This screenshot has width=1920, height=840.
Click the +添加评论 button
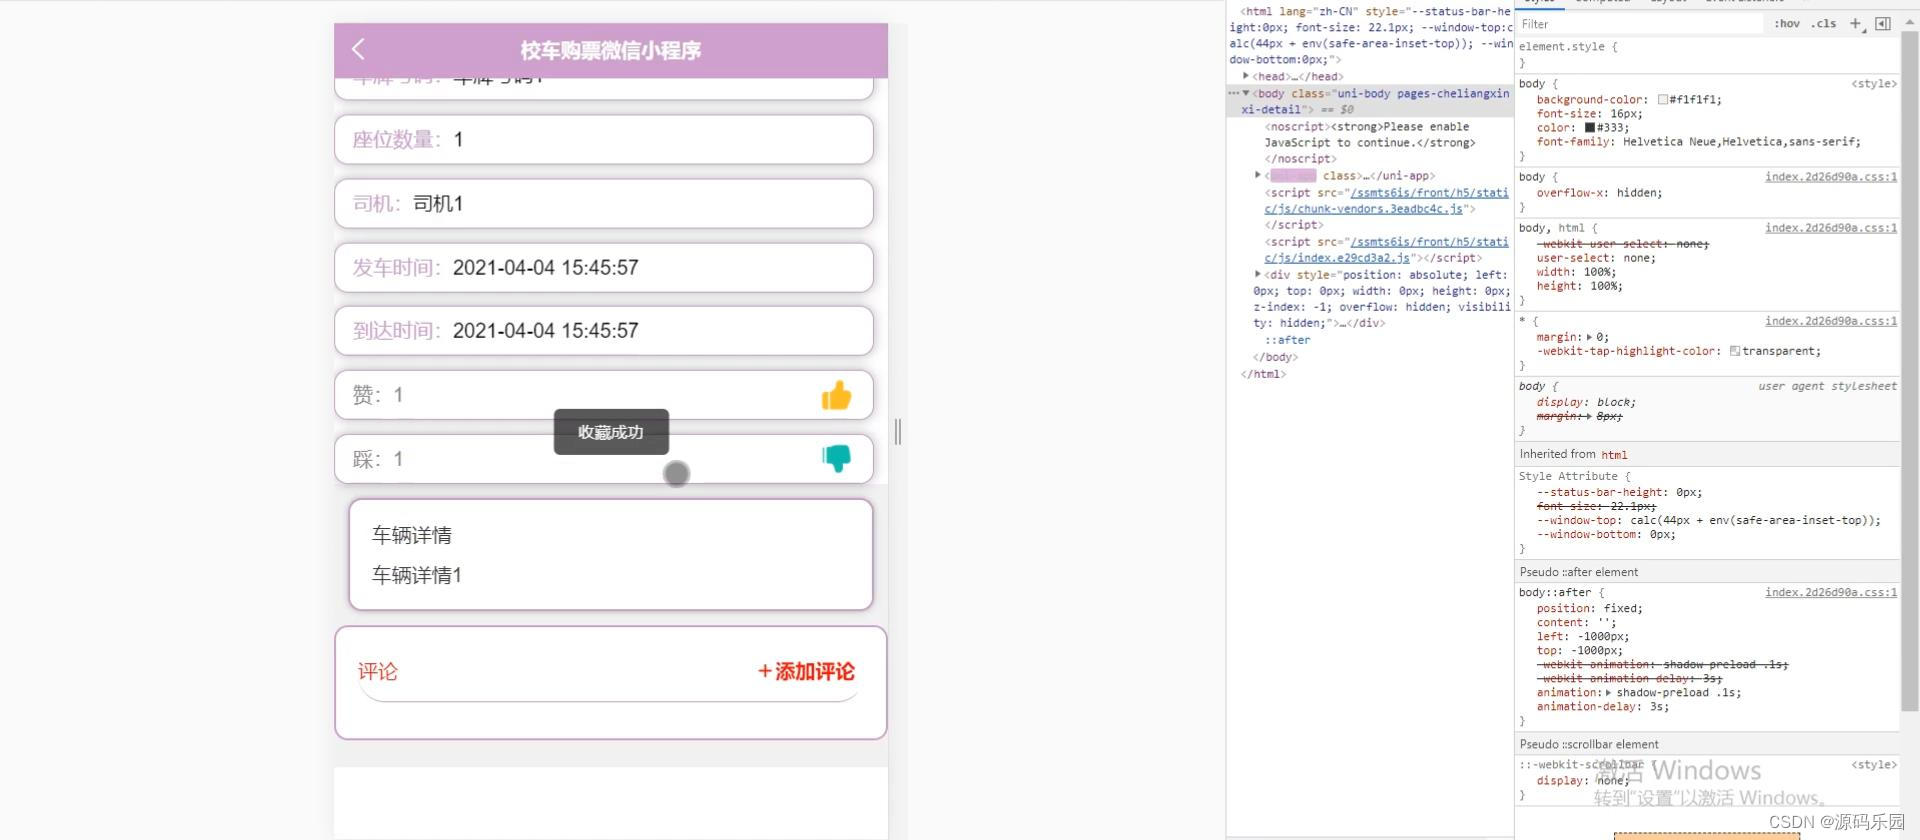pyautogui.click(x=806, y=671)
